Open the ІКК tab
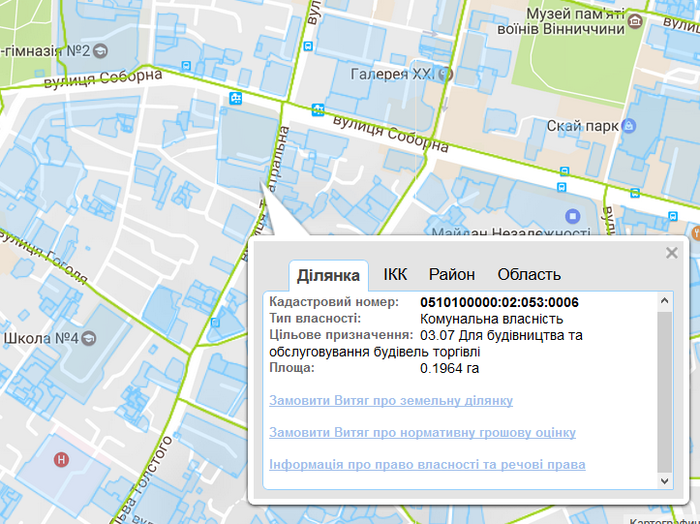This screenshot has width=700, height=524. click(395, 274)
